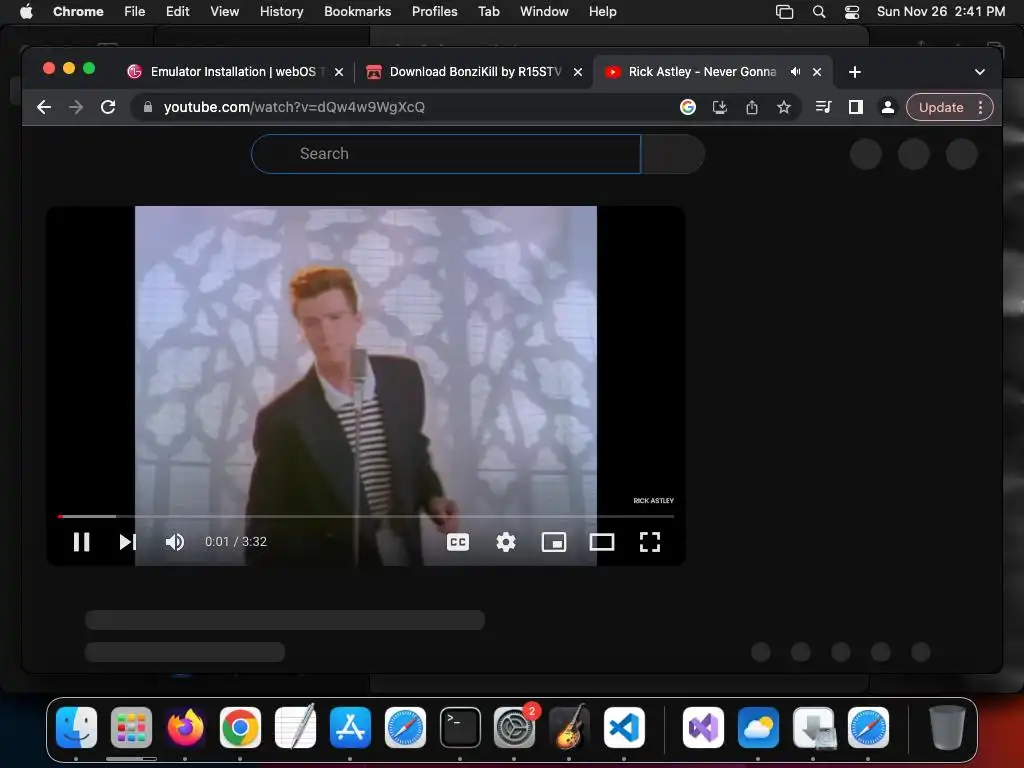Open TextEdit from the Dock

click(x=295, y=727)
